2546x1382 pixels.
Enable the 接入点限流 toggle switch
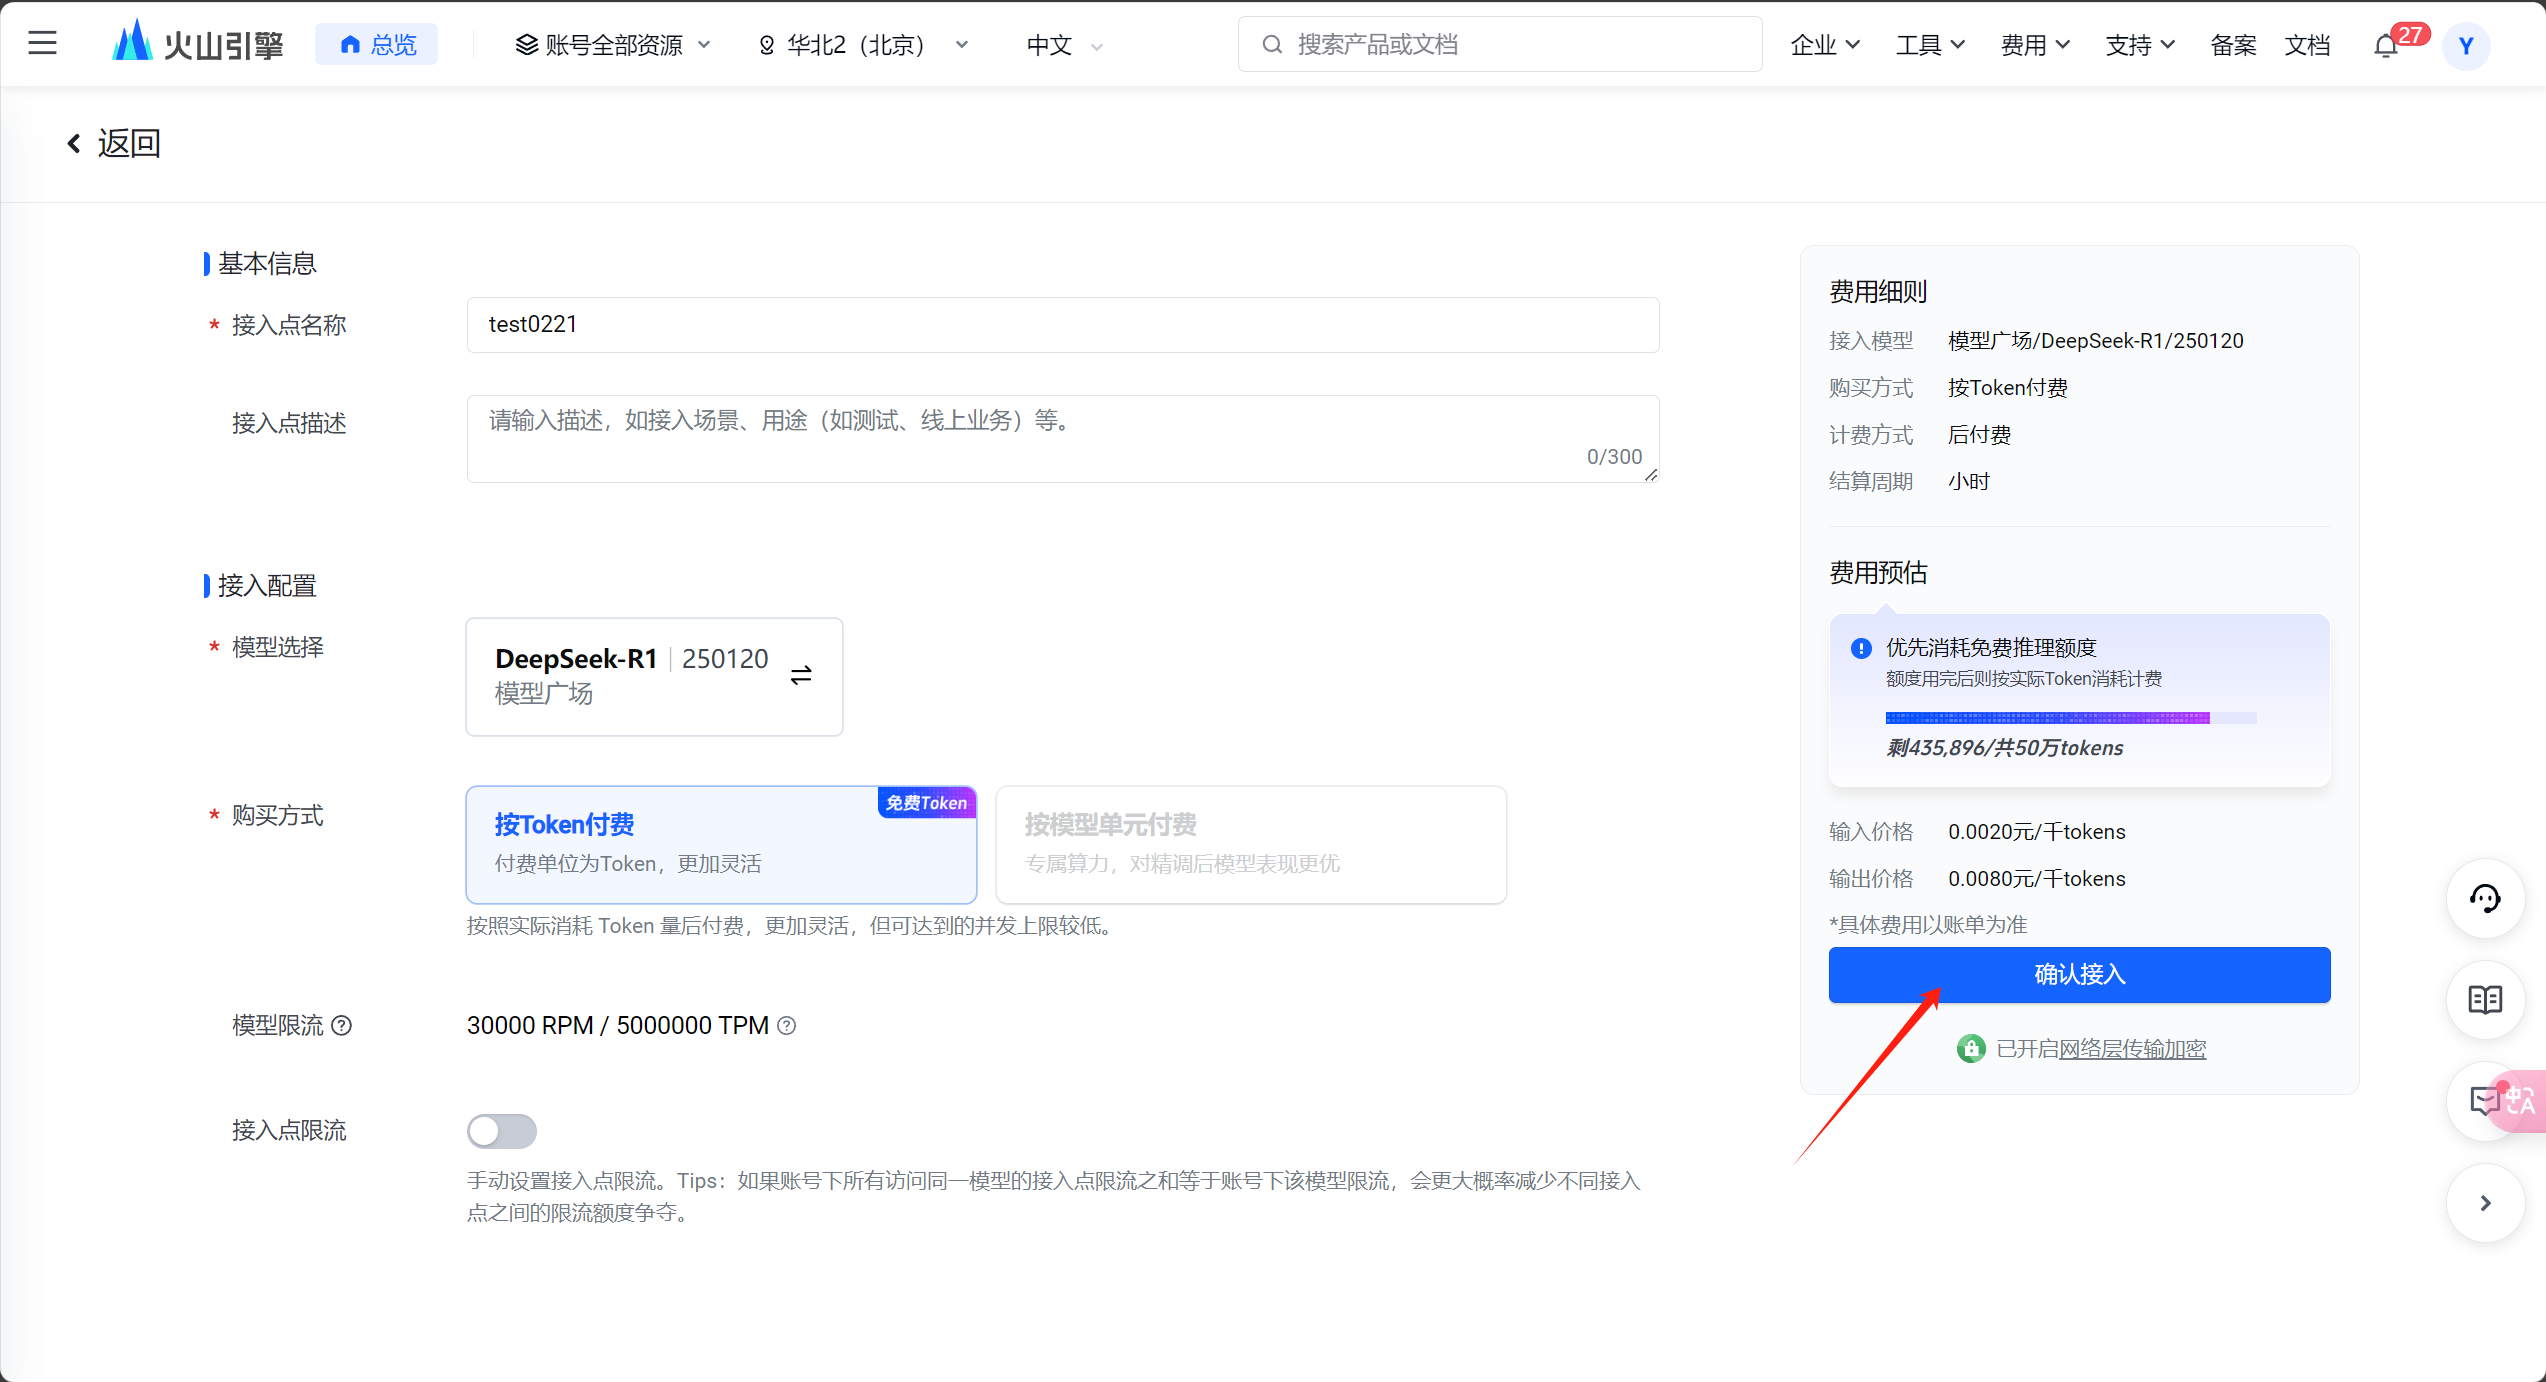502,1131
